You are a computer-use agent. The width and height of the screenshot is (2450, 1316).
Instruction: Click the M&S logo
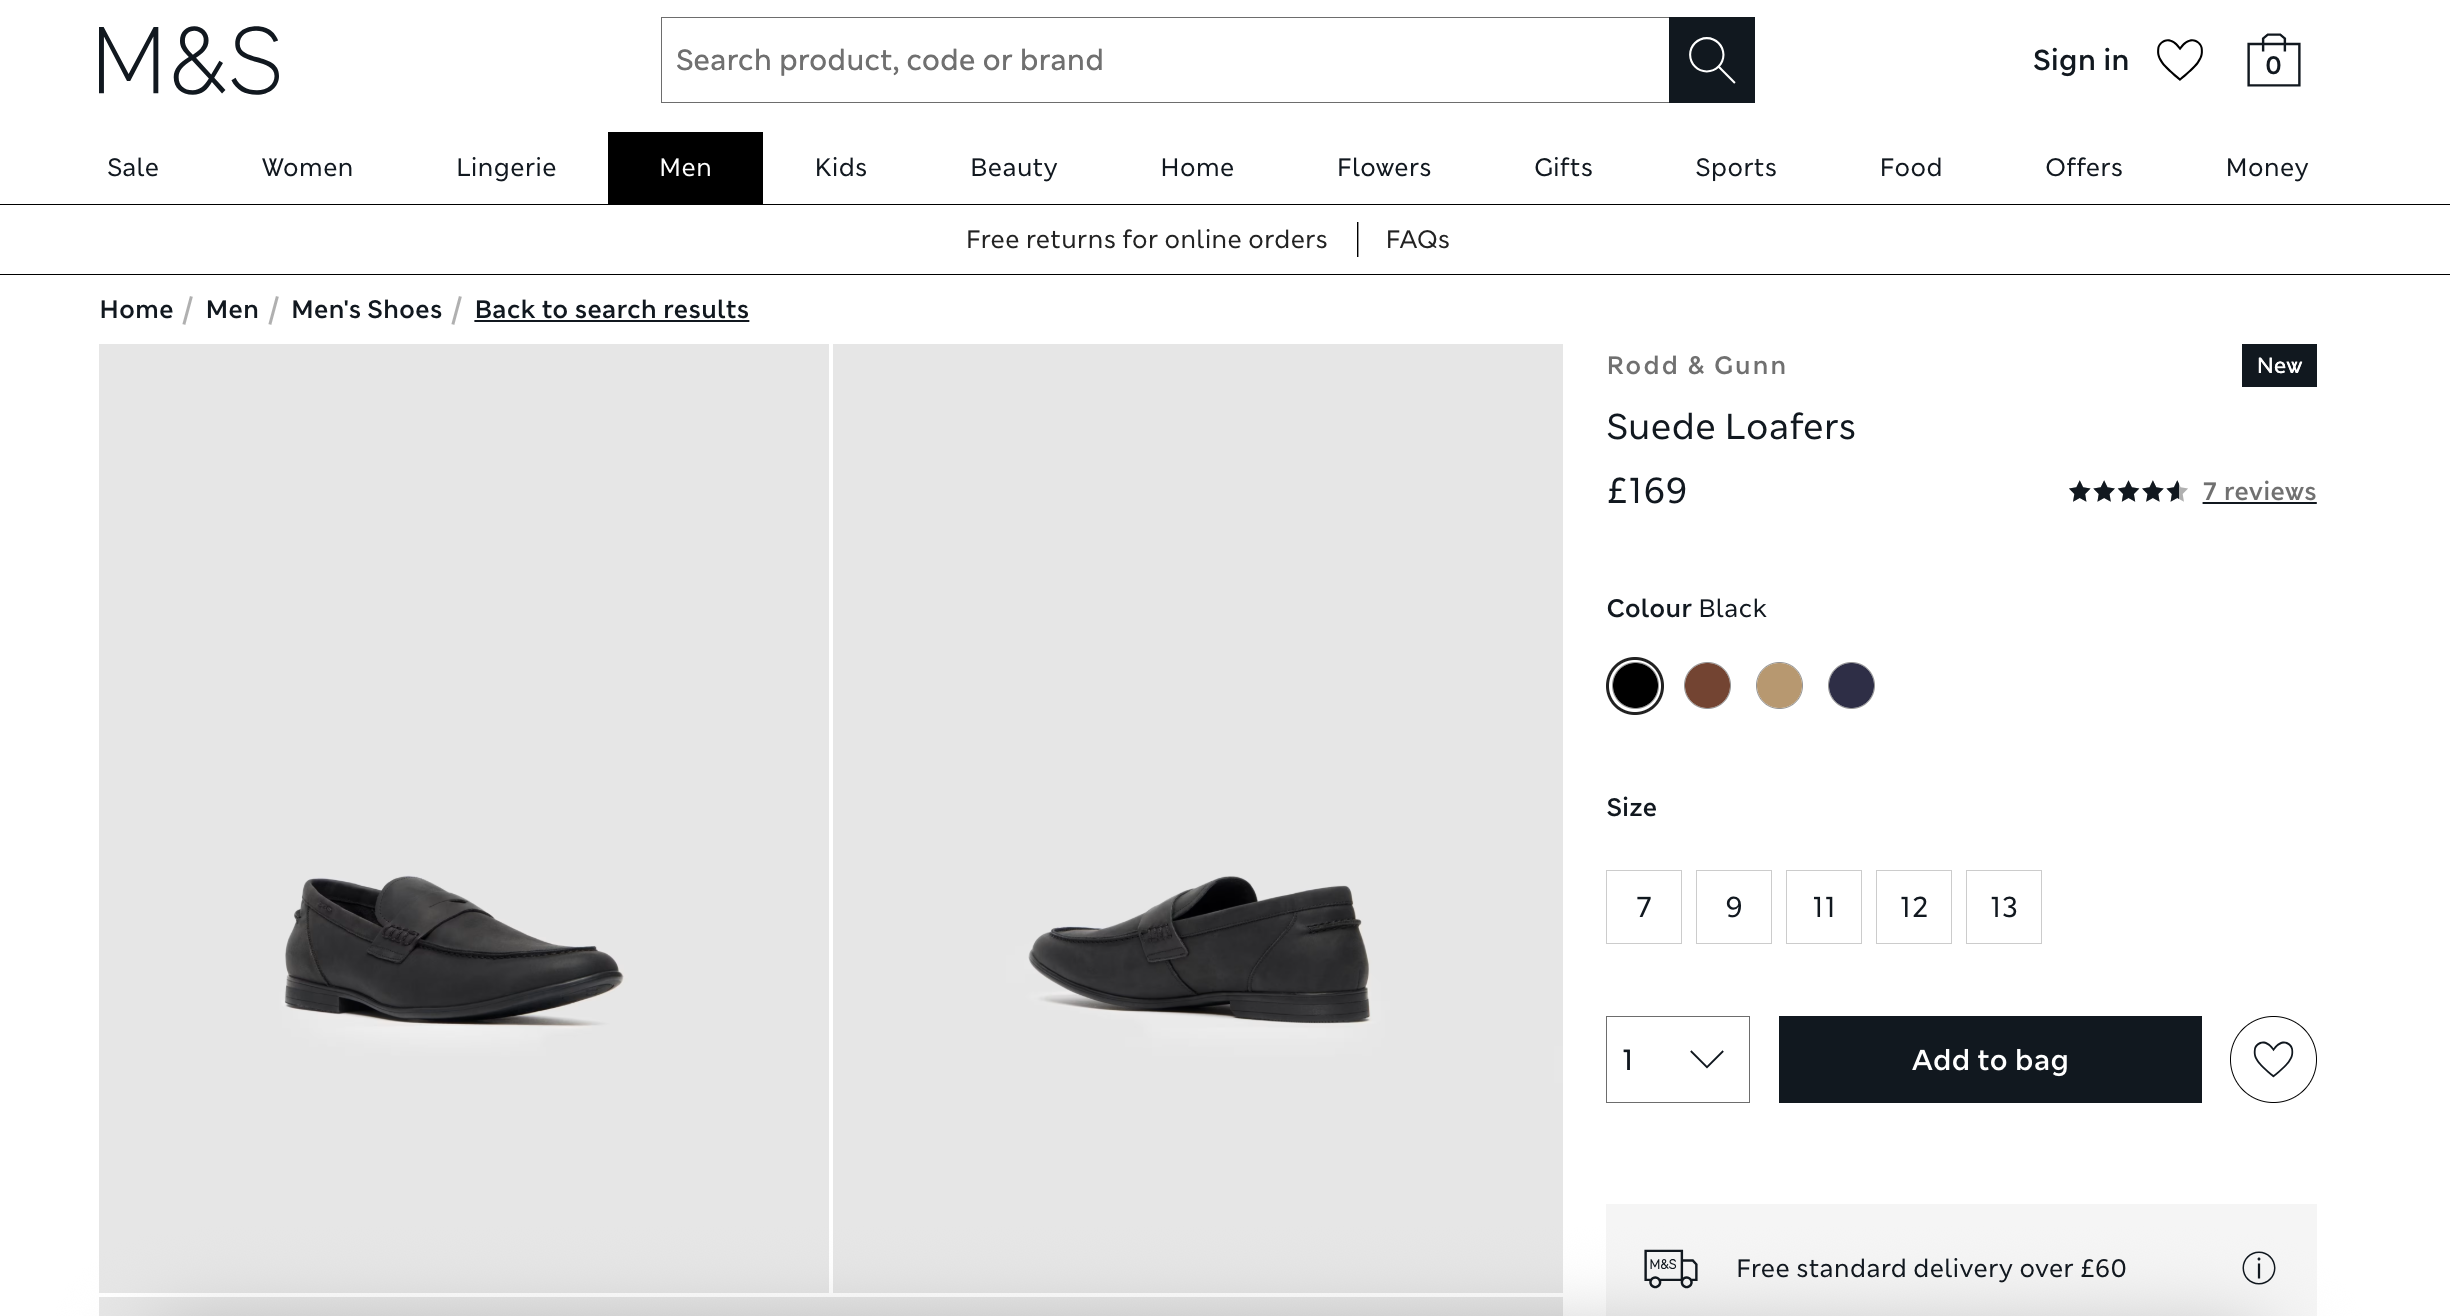pyautogui.click(x=189, y=61)
